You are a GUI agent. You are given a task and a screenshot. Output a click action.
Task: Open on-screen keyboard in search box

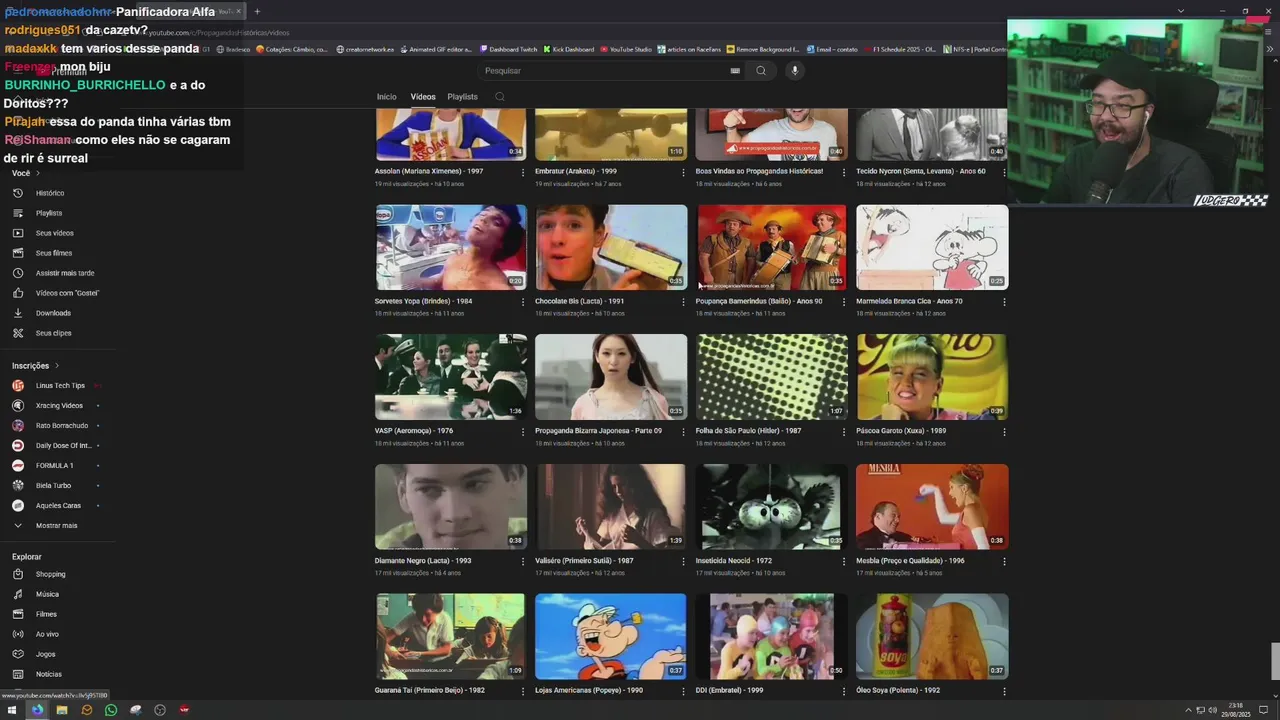point(735,71)
